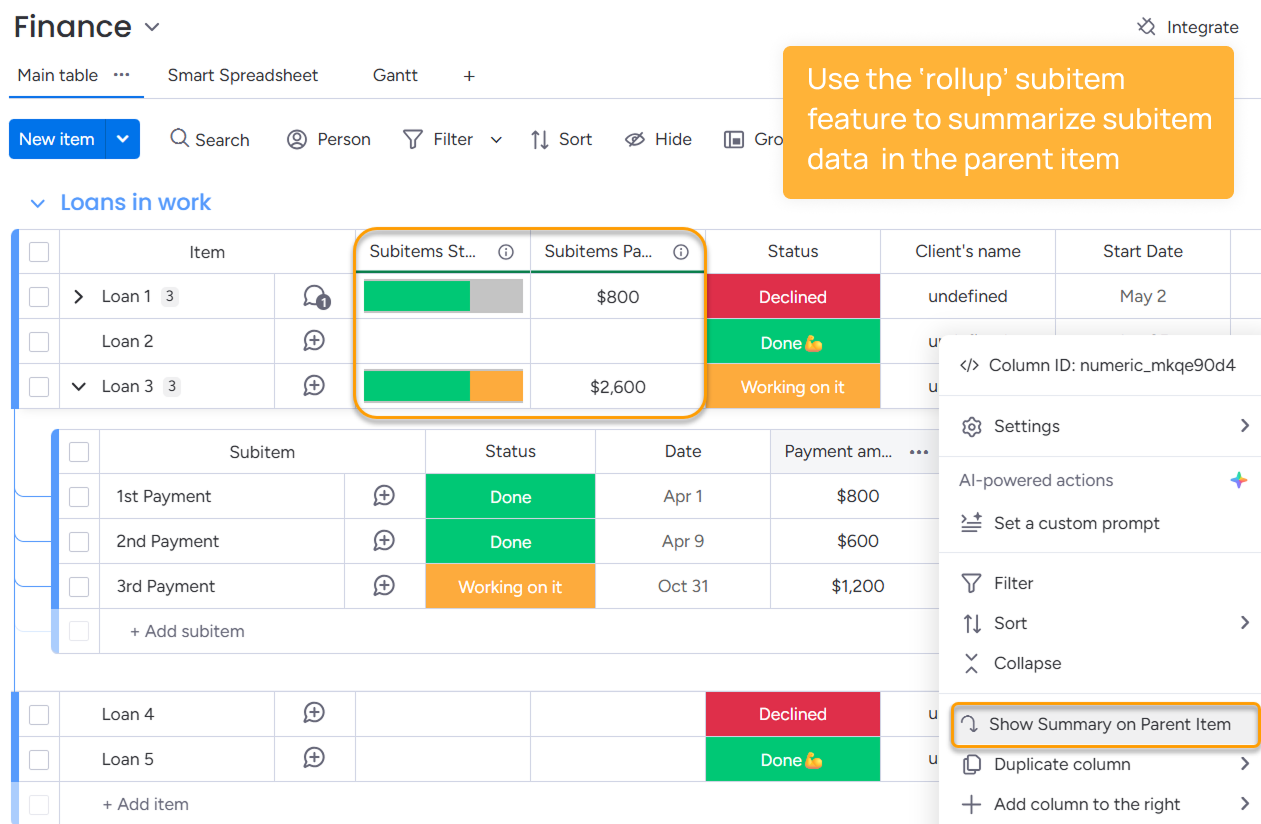The width and height of the screenshot is (1261, 824).
Task: Switch to the Gantt tab
Action: click(x=395, y=76)
